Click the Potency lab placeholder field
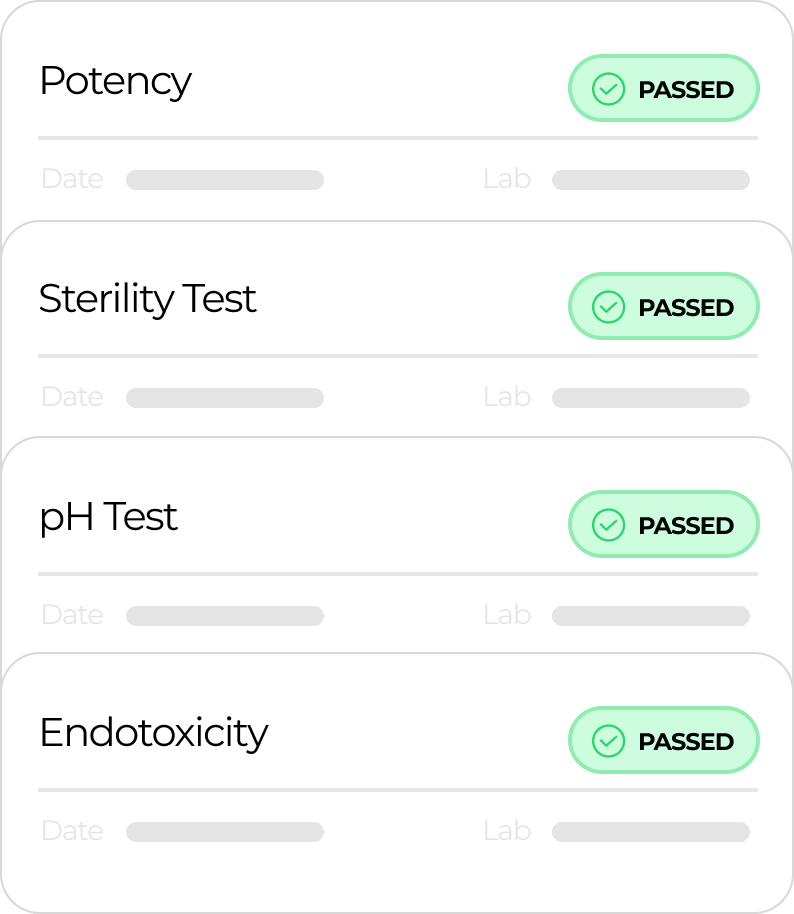The height and width of the screenshot is (914, 794). click(x=651, y=180)
